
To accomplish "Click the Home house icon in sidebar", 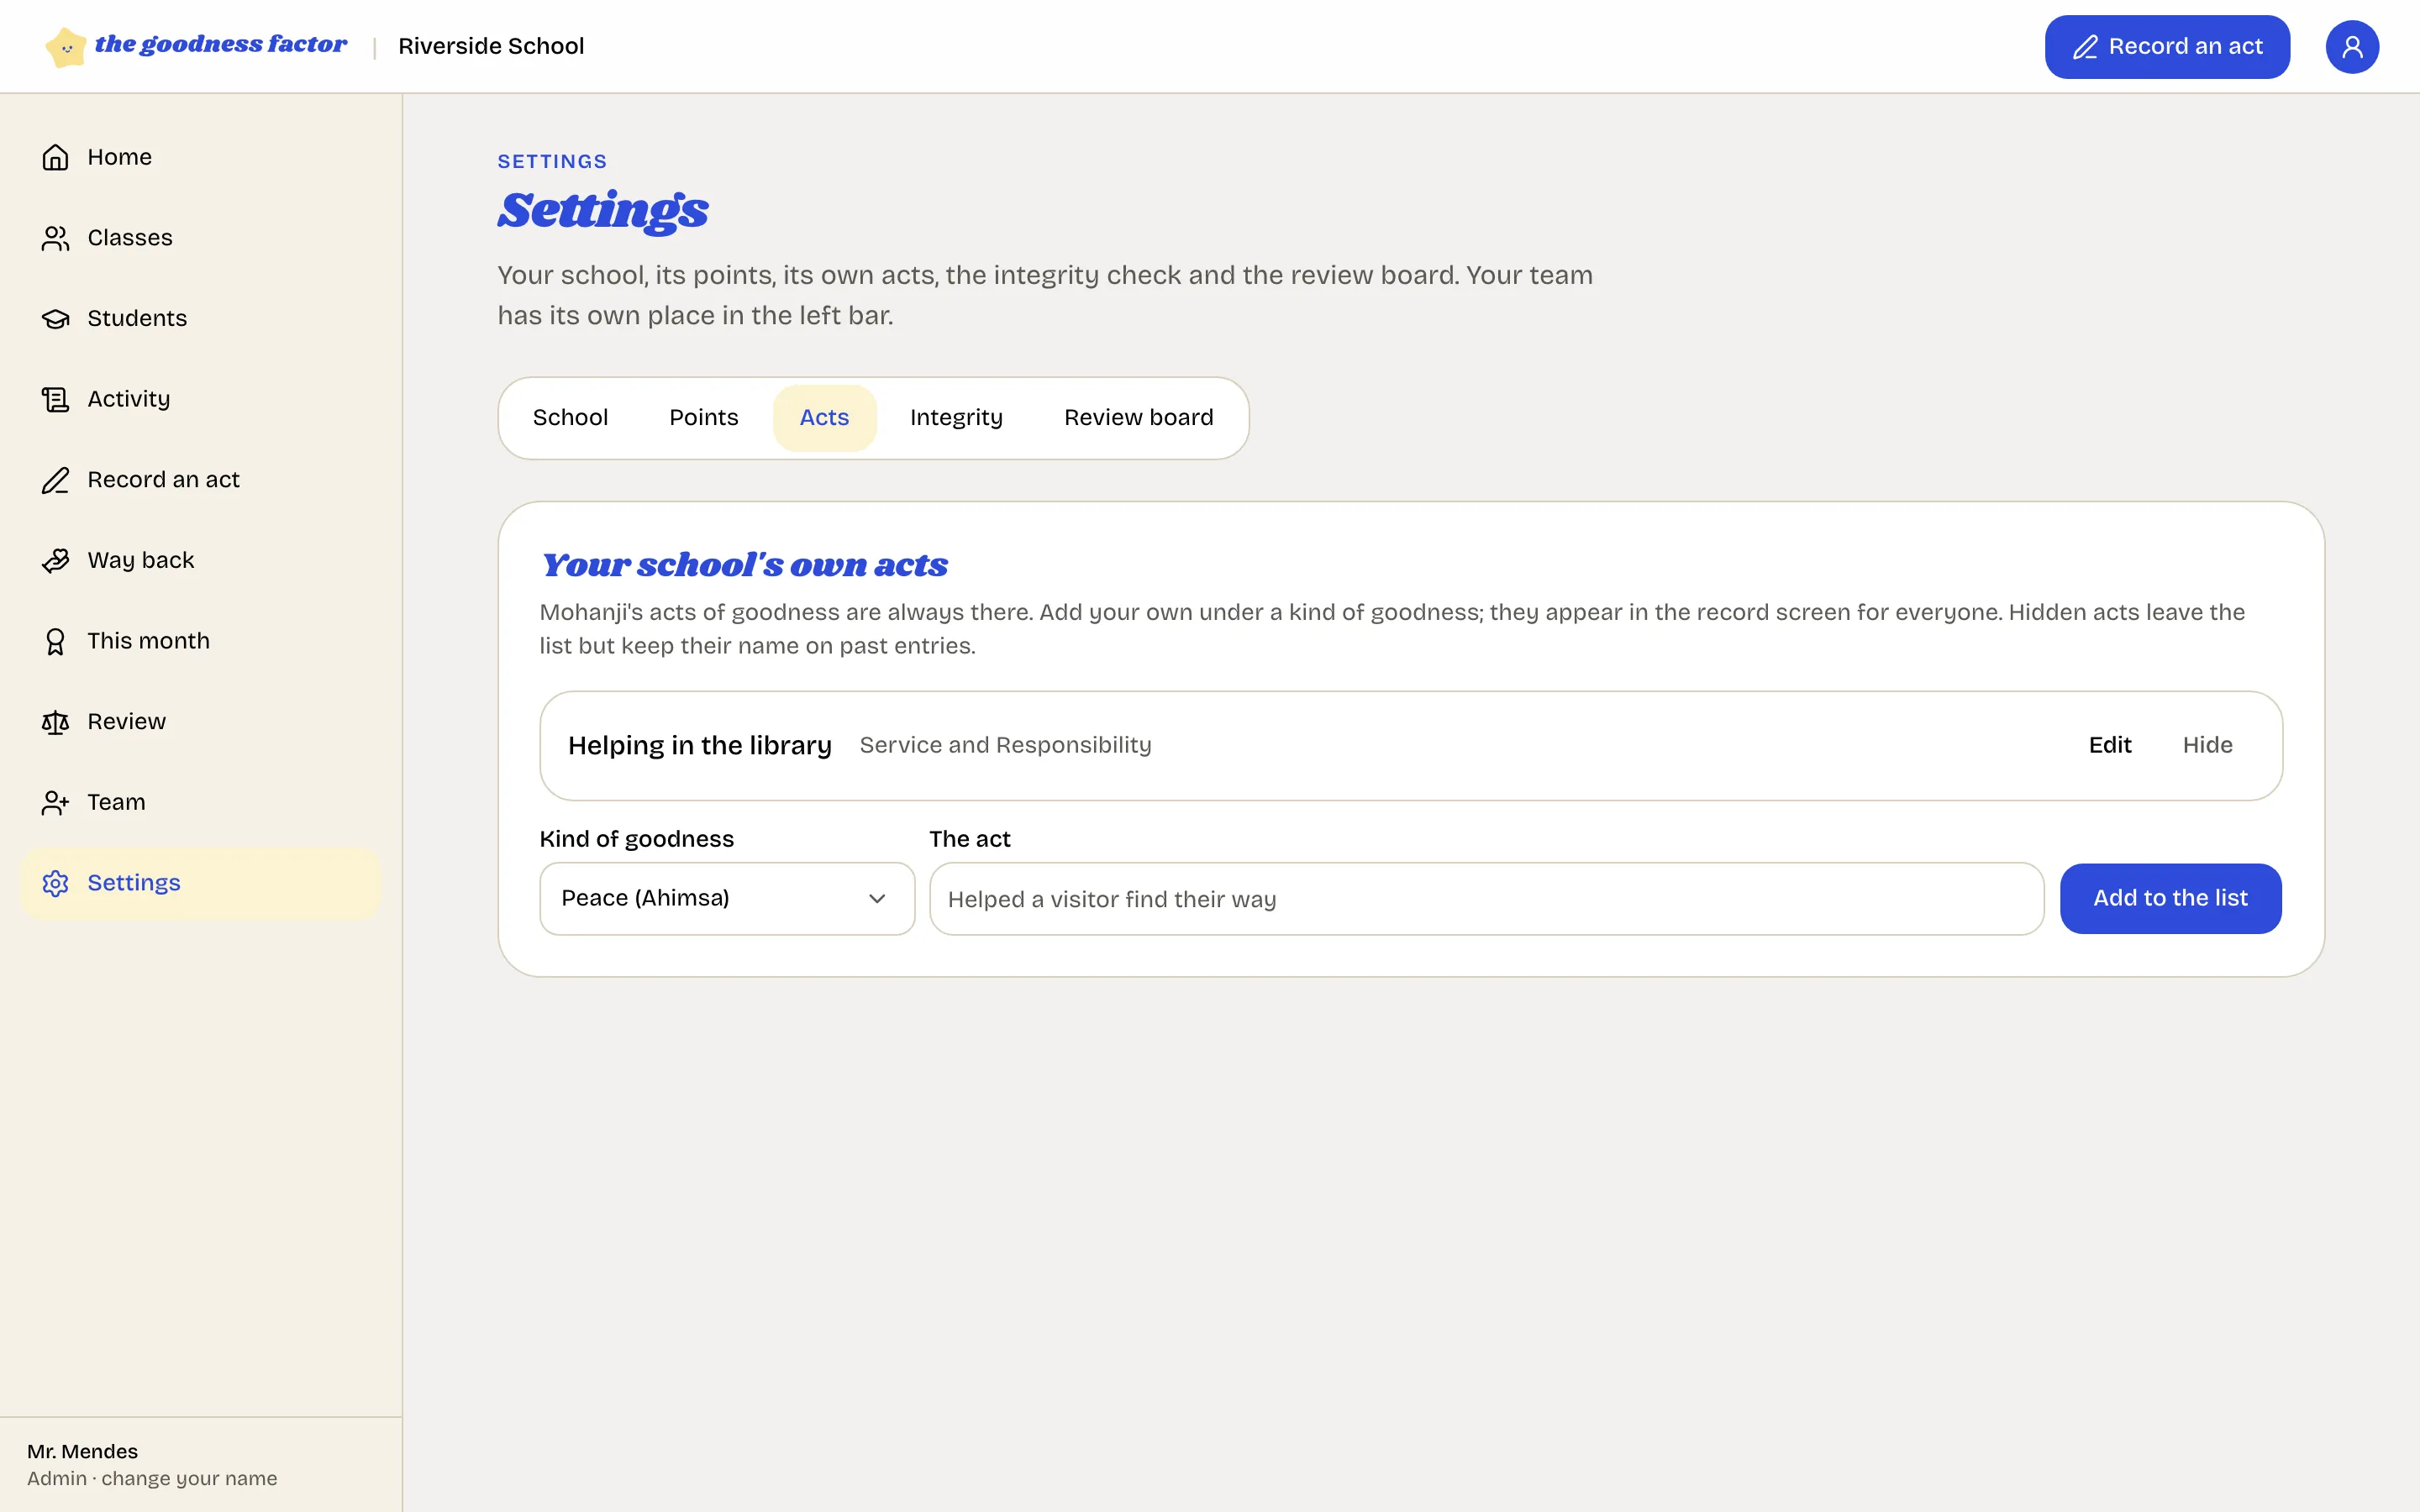I will 55,157.
